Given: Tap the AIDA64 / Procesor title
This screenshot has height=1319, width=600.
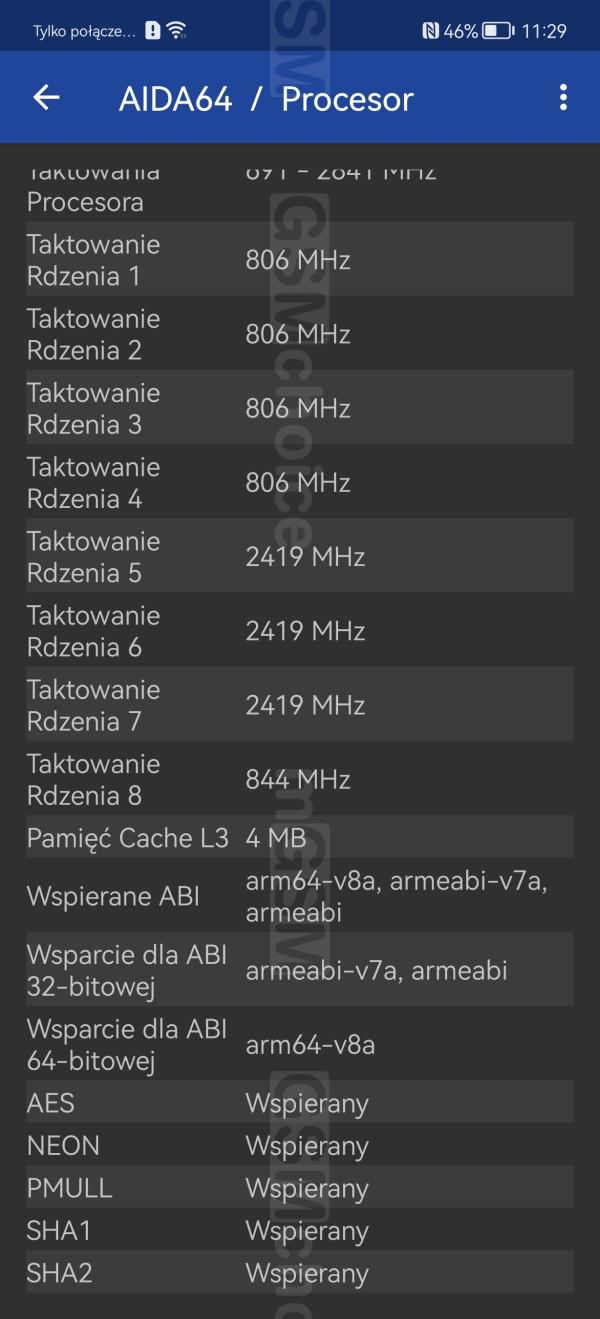Looking at the screenshot, I should coord(266,99).
